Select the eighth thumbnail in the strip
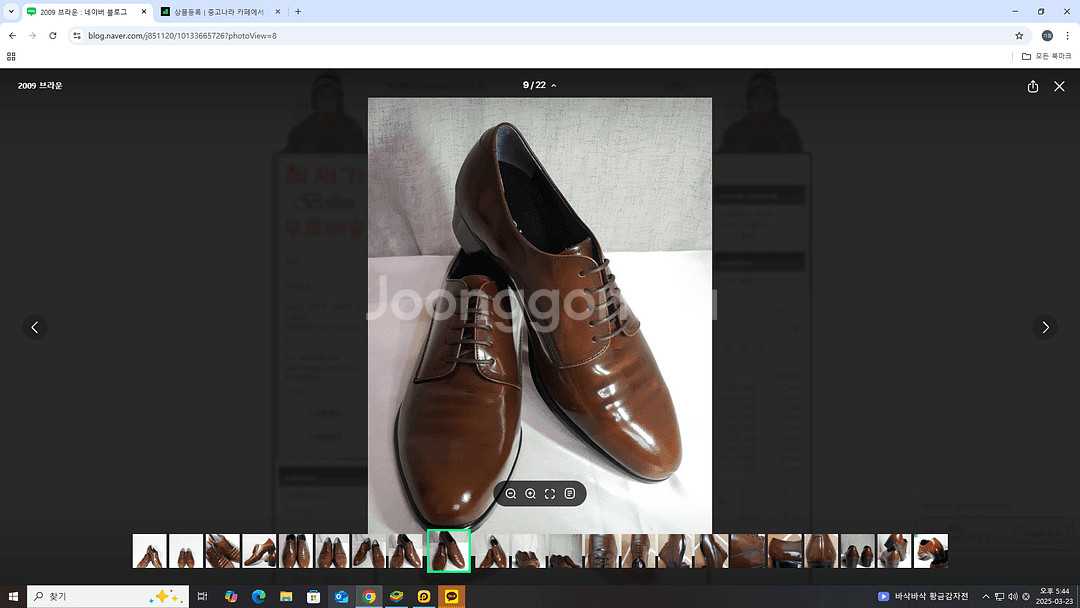 click(405, 551)
